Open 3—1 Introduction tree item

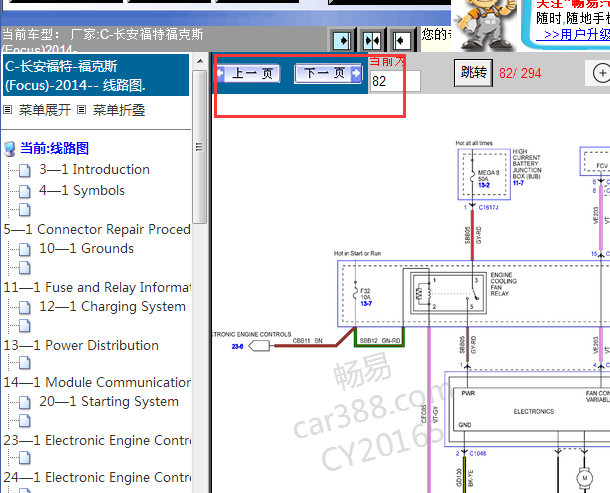pyautogui.click(x=95, y=169)
